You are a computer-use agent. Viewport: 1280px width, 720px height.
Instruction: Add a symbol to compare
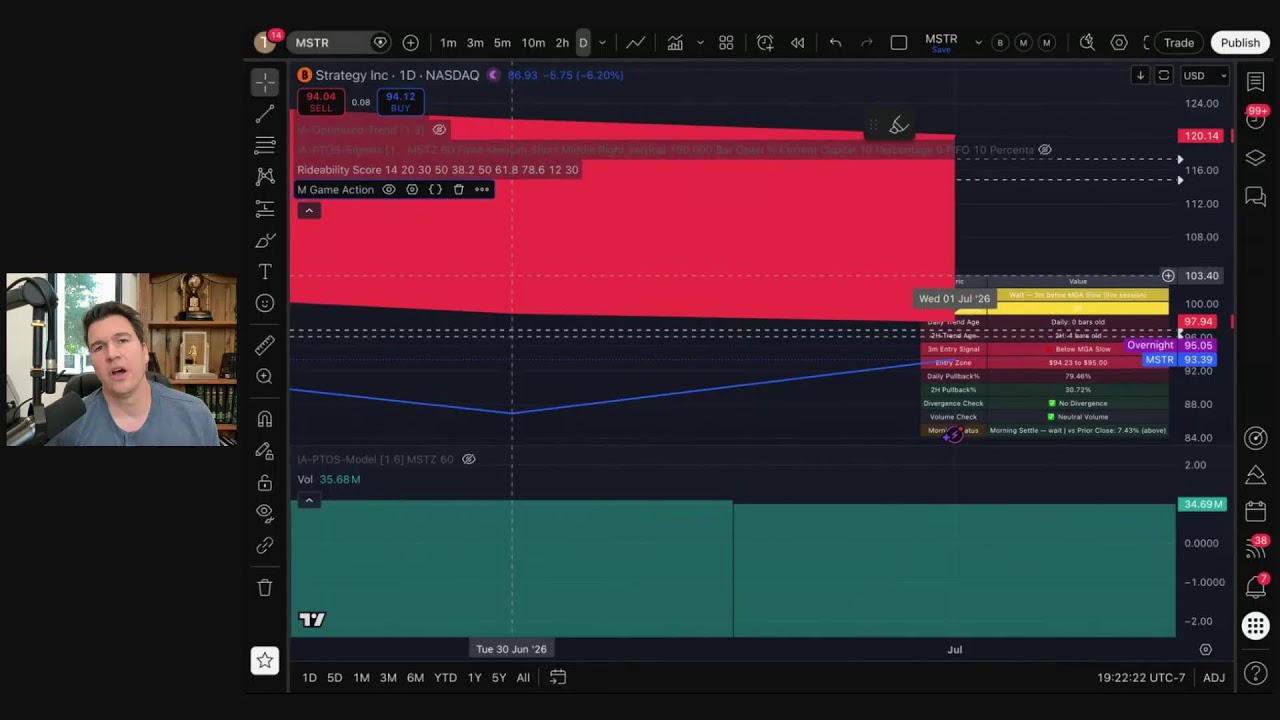coord(410,43)
